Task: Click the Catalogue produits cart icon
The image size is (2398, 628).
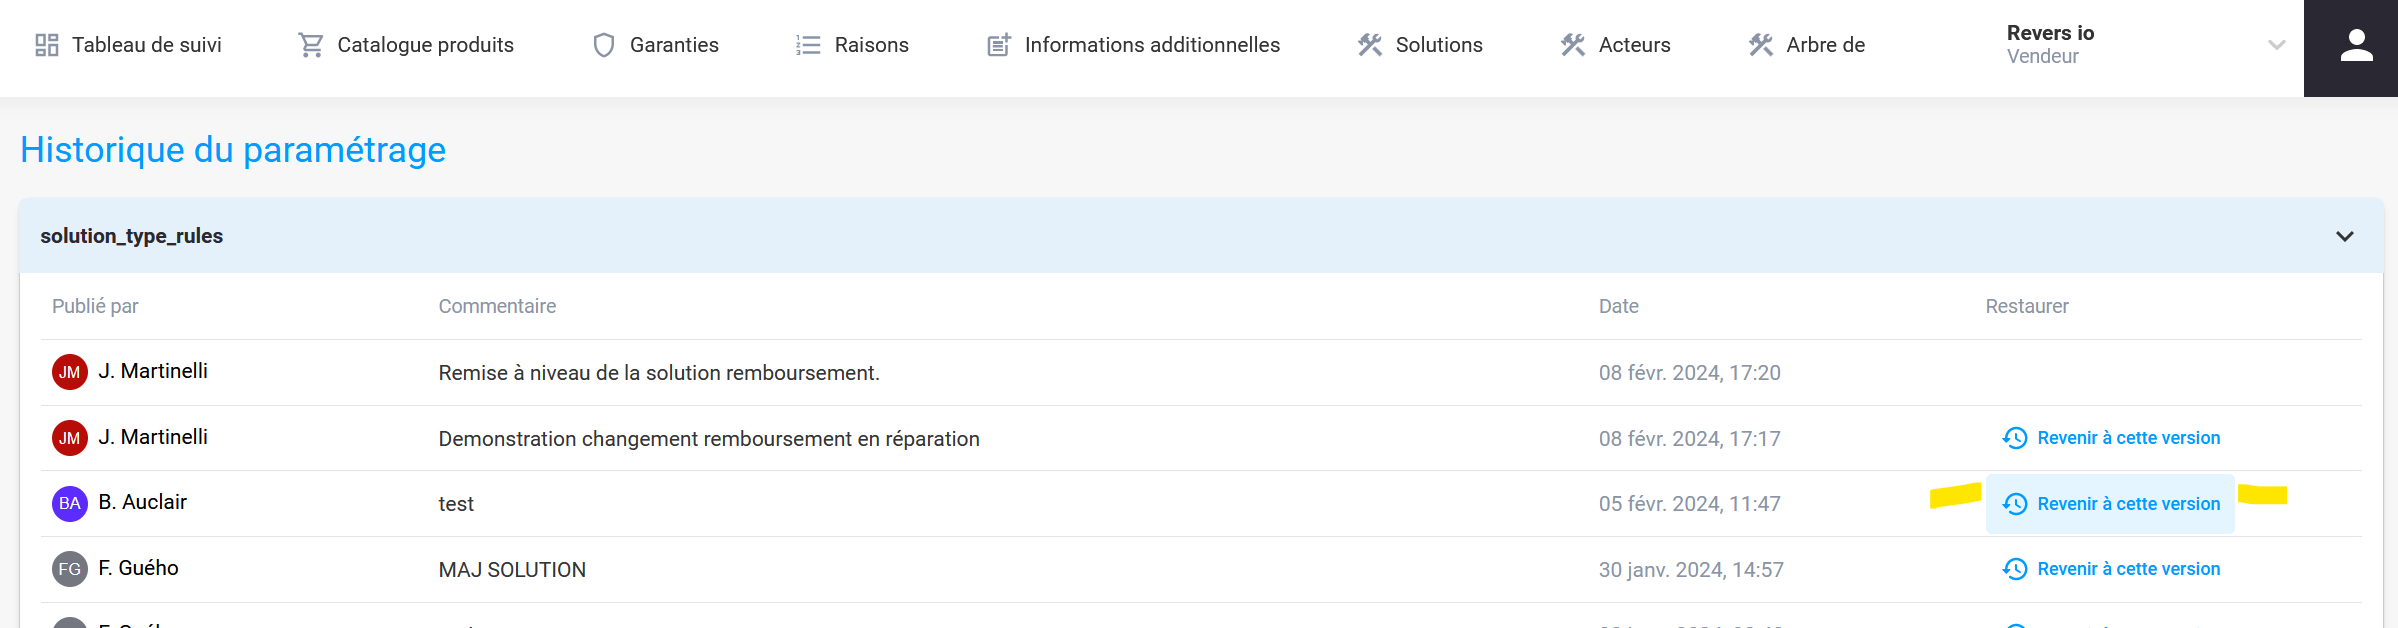Action: coord(311,45)
